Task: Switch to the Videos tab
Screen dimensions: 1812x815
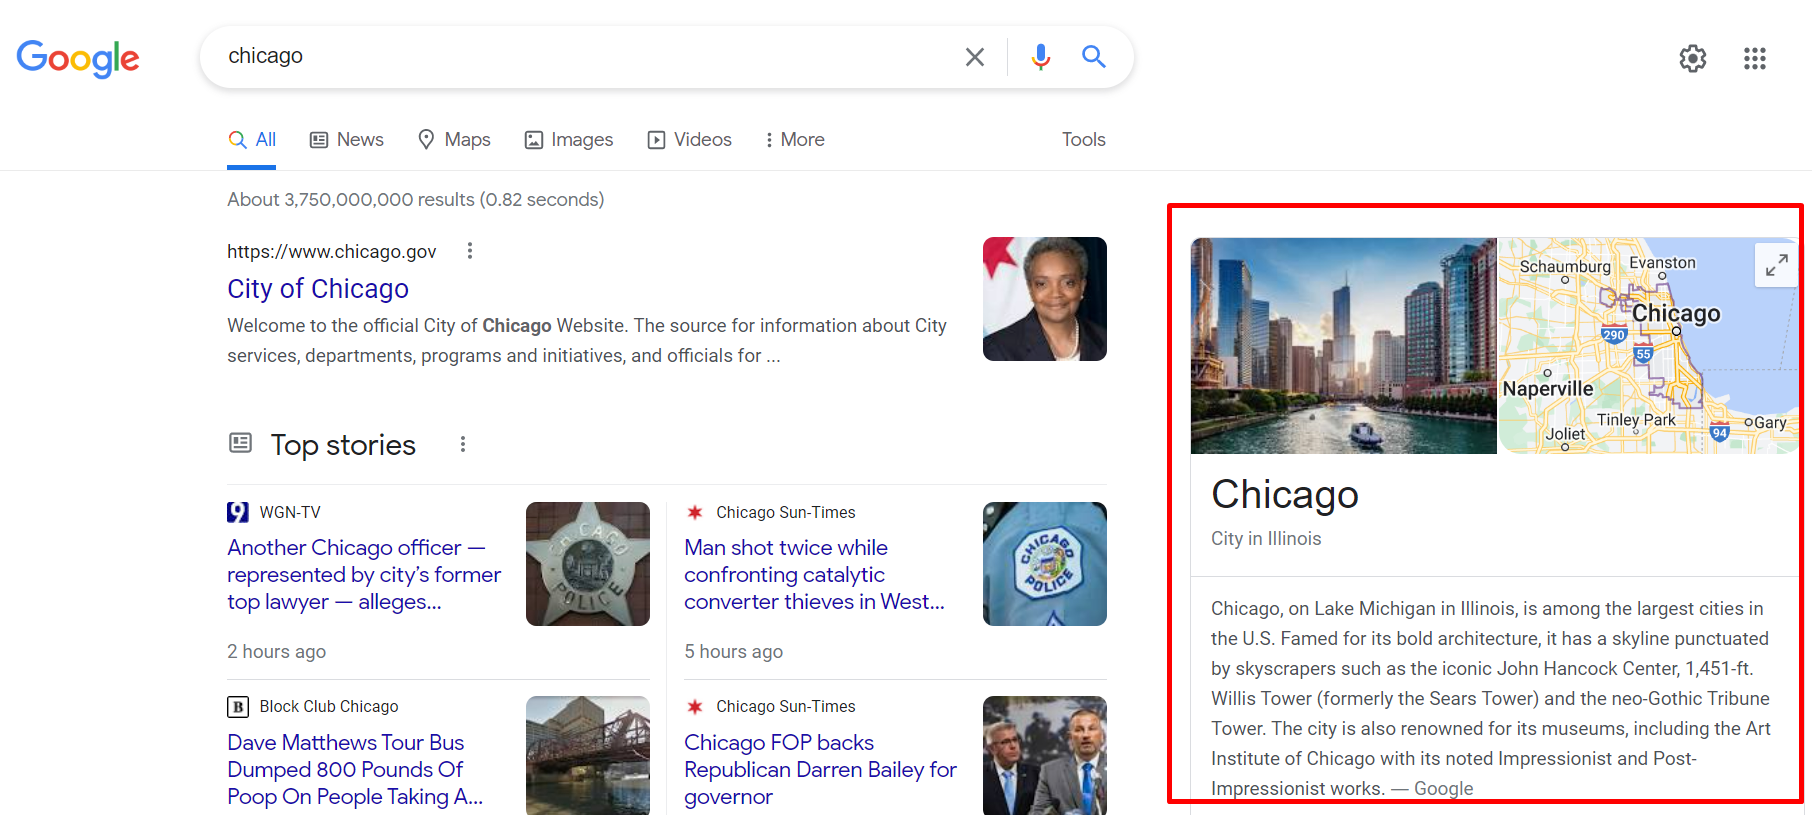Action: pyautogui.click(x=690, y=140)
